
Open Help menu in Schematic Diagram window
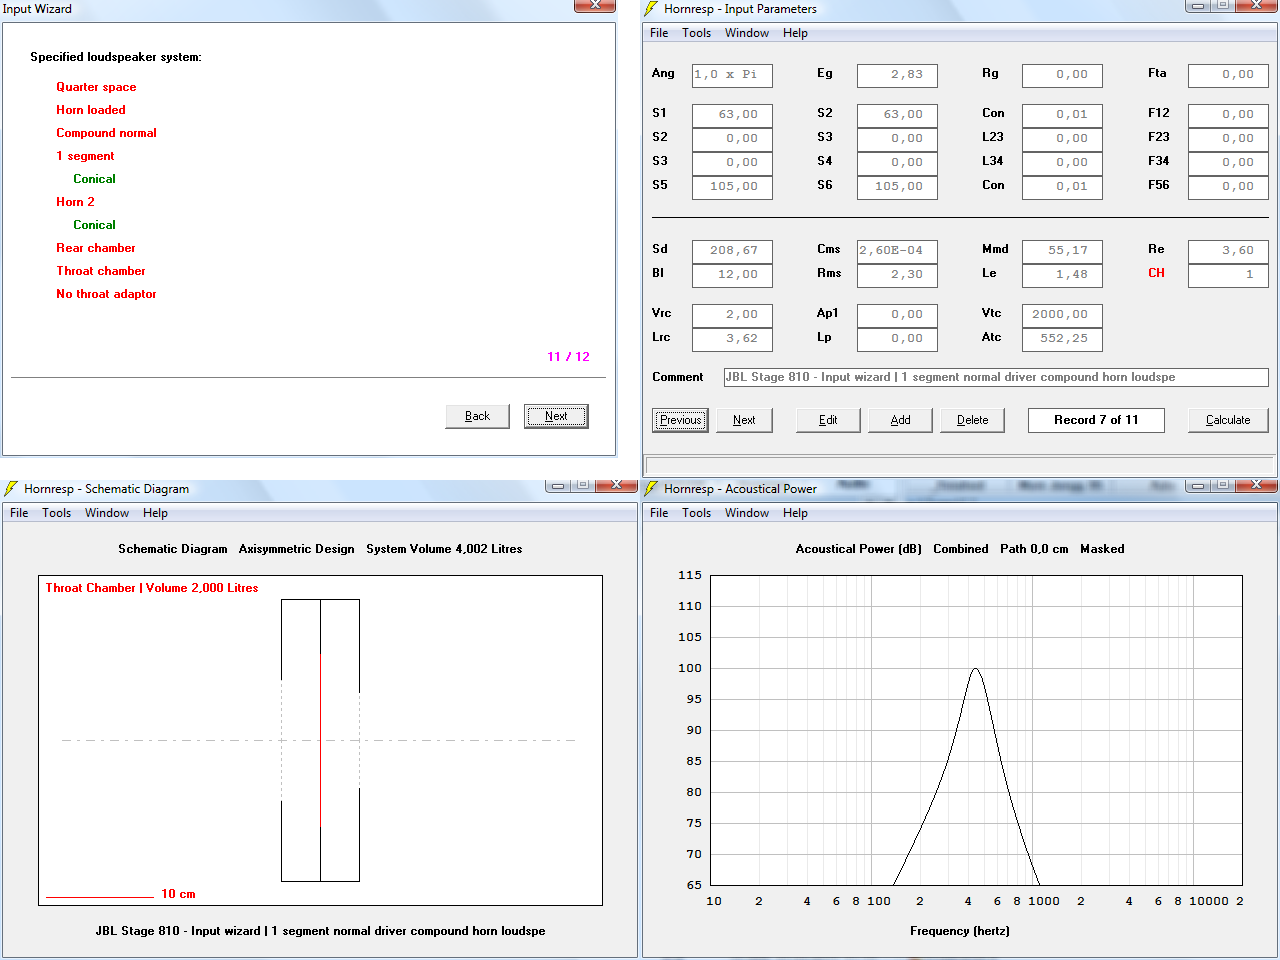pos(155,513)
